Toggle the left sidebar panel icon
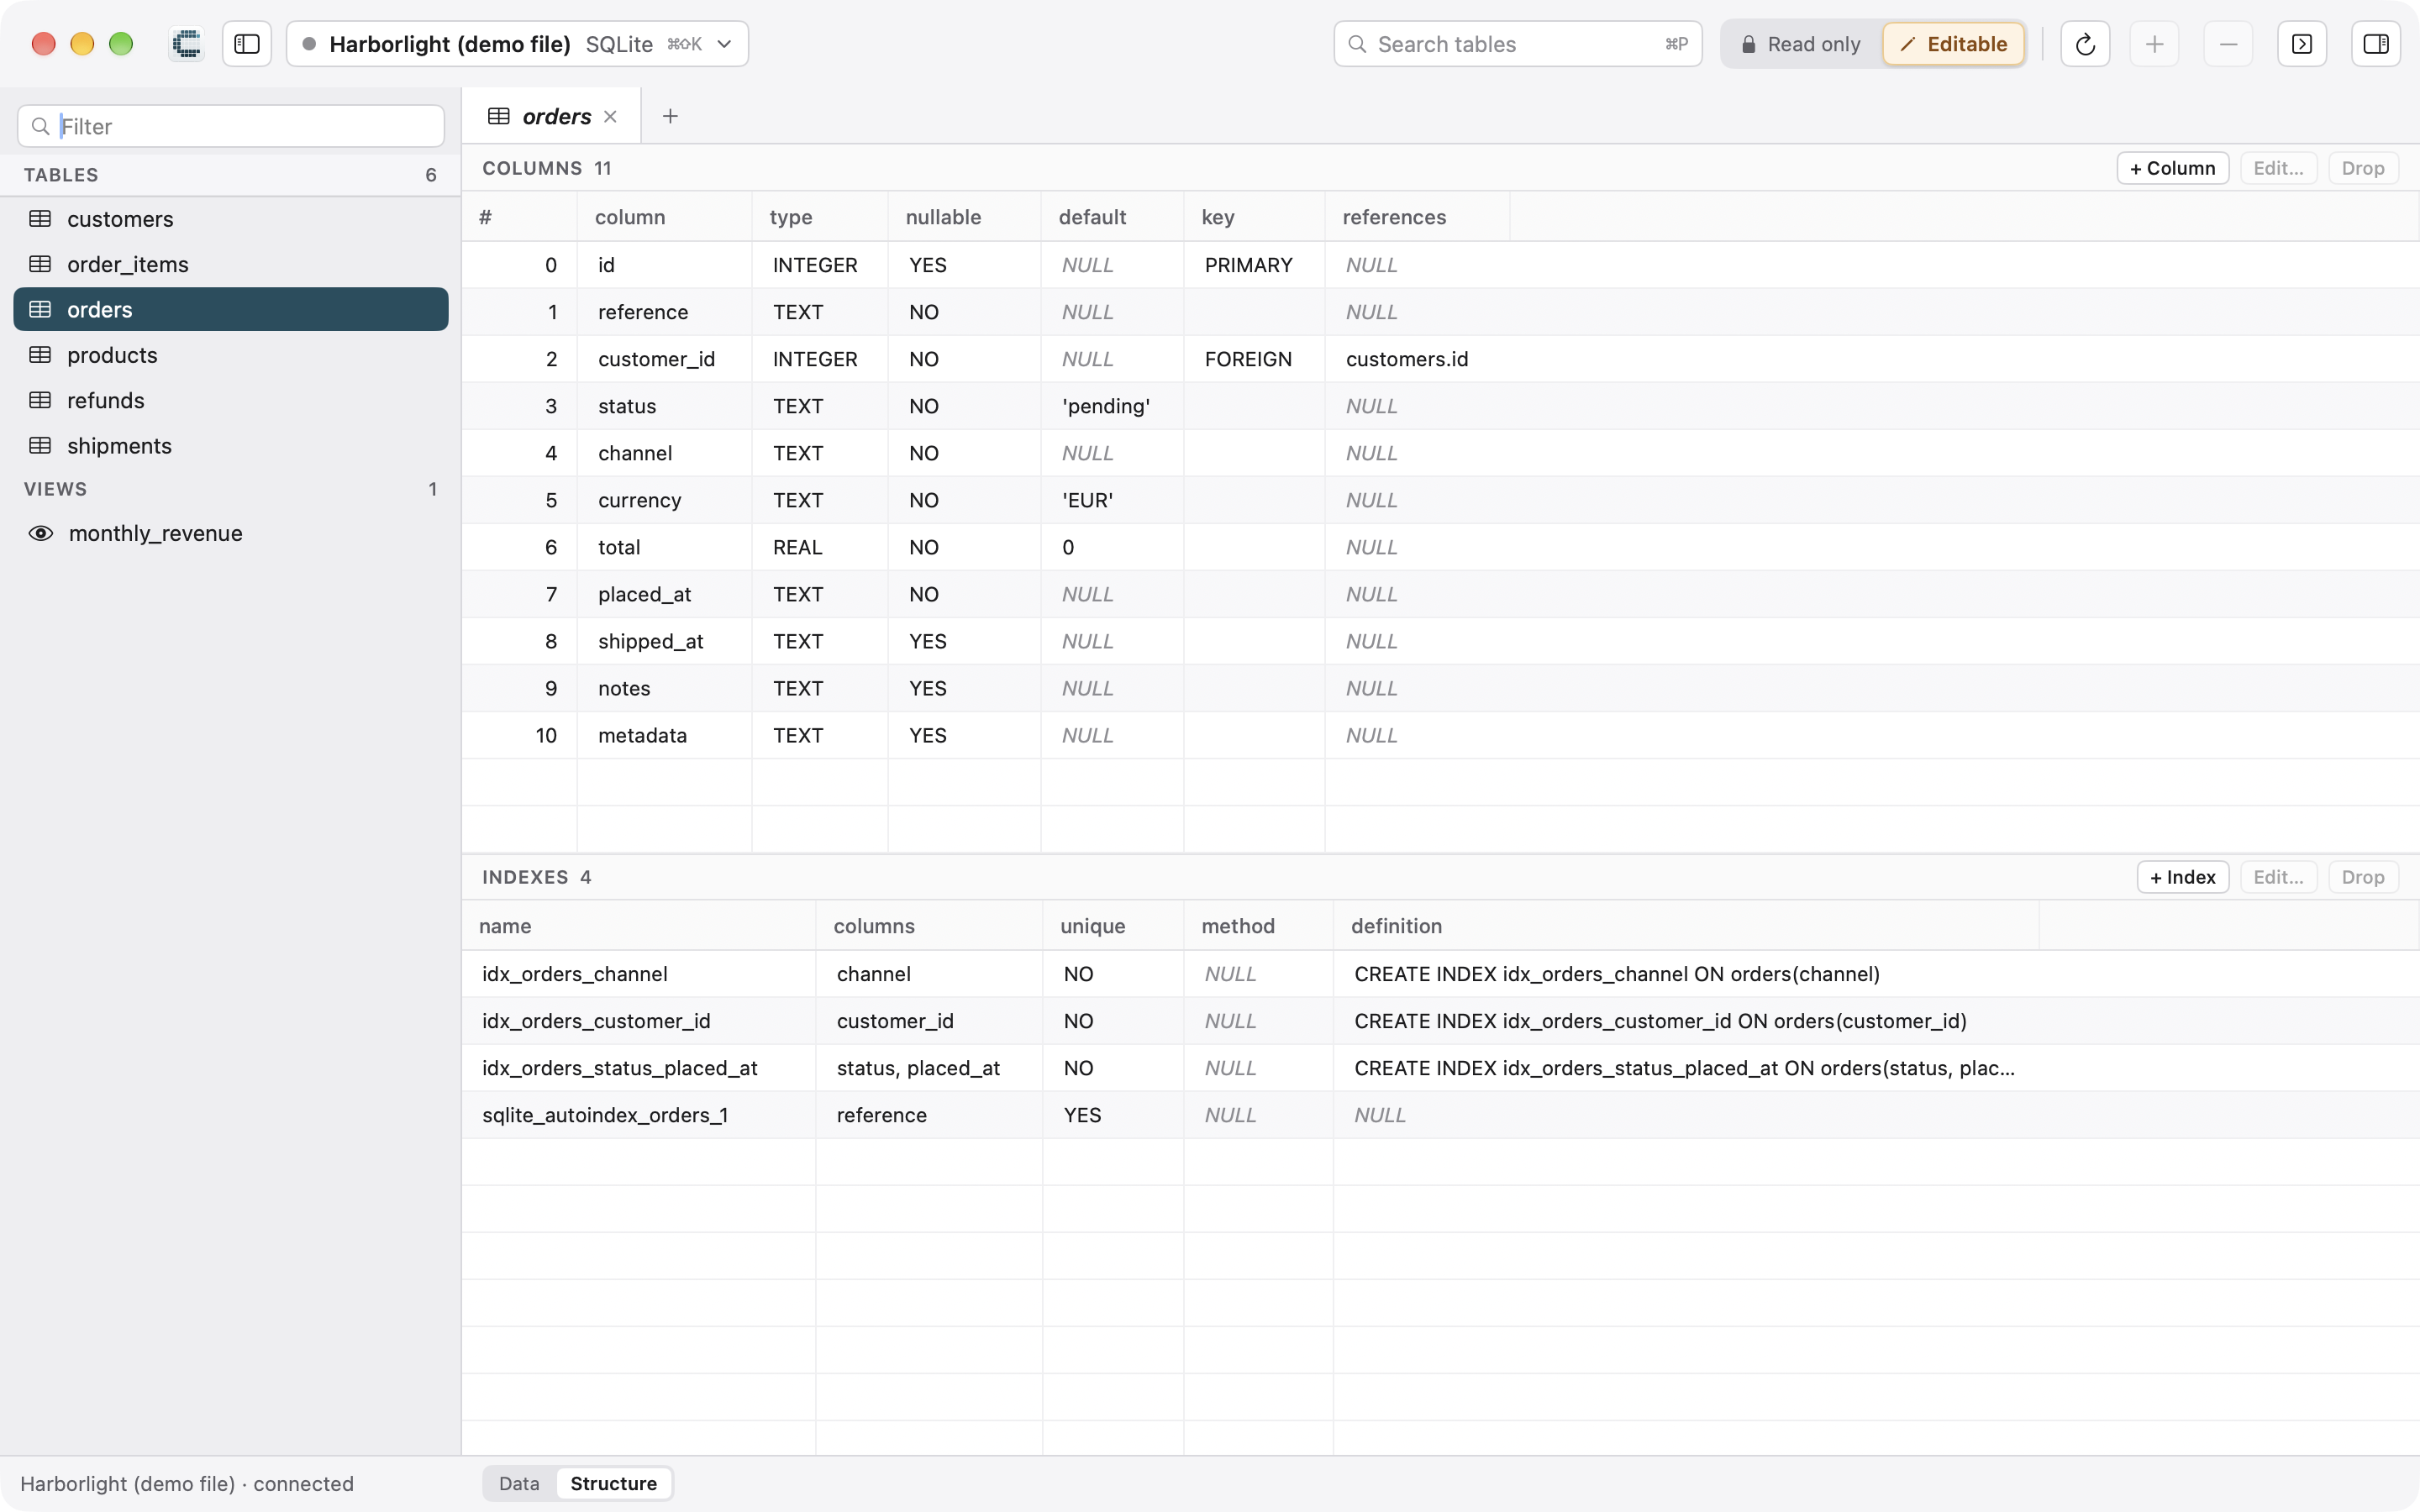2420x1512 pixels. point(247,44)
